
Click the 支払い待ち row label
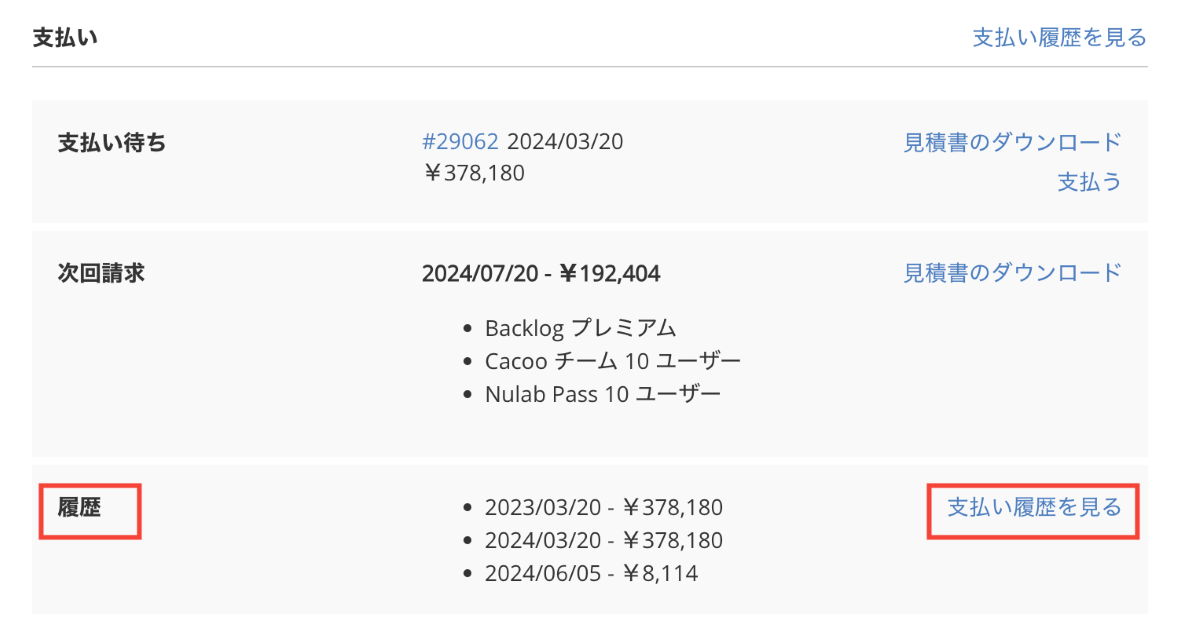[x=112, y=142]
